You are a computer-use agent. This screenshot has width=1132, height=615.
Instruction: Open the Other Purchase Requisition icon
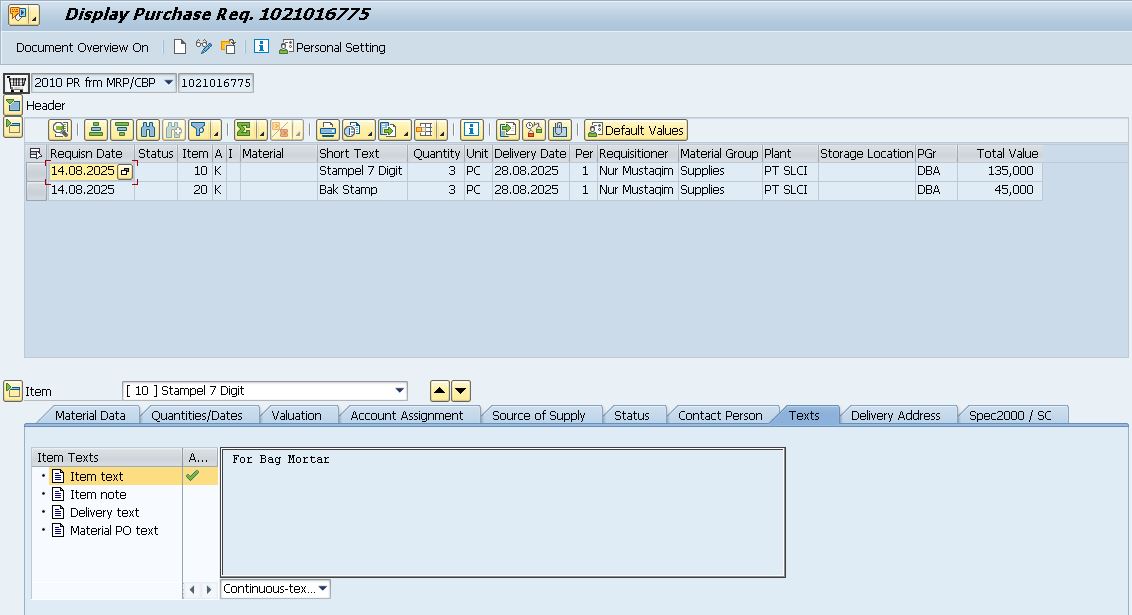228,47
